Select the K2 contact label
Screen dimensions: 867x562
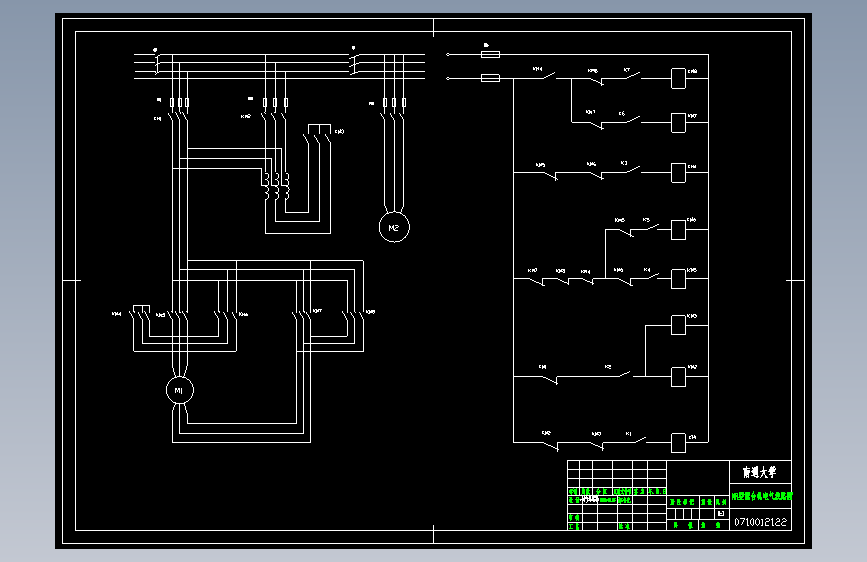point(608,367)
